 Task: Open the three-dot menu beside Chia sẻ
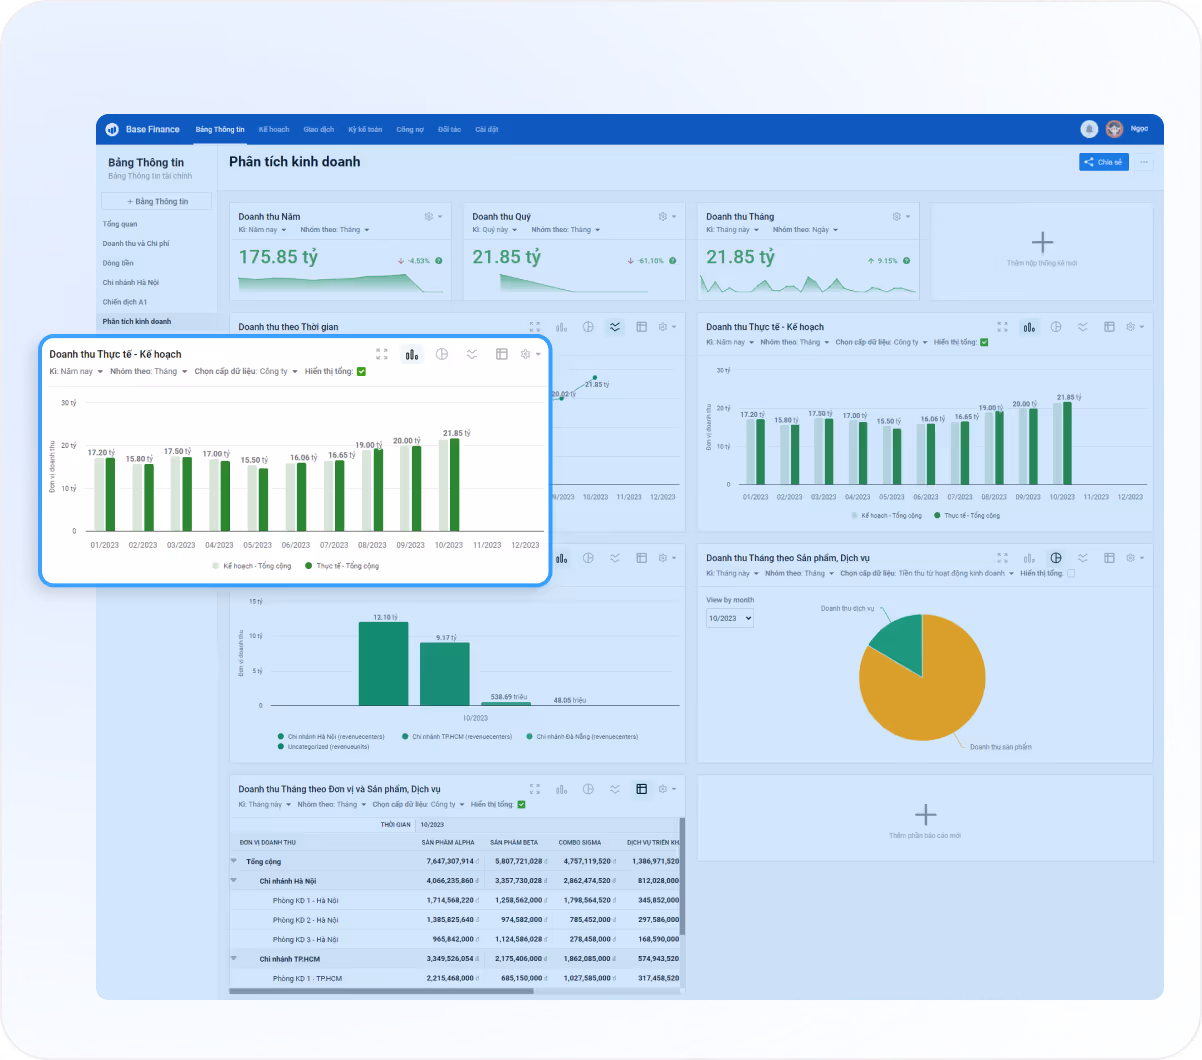point(1144,162)
